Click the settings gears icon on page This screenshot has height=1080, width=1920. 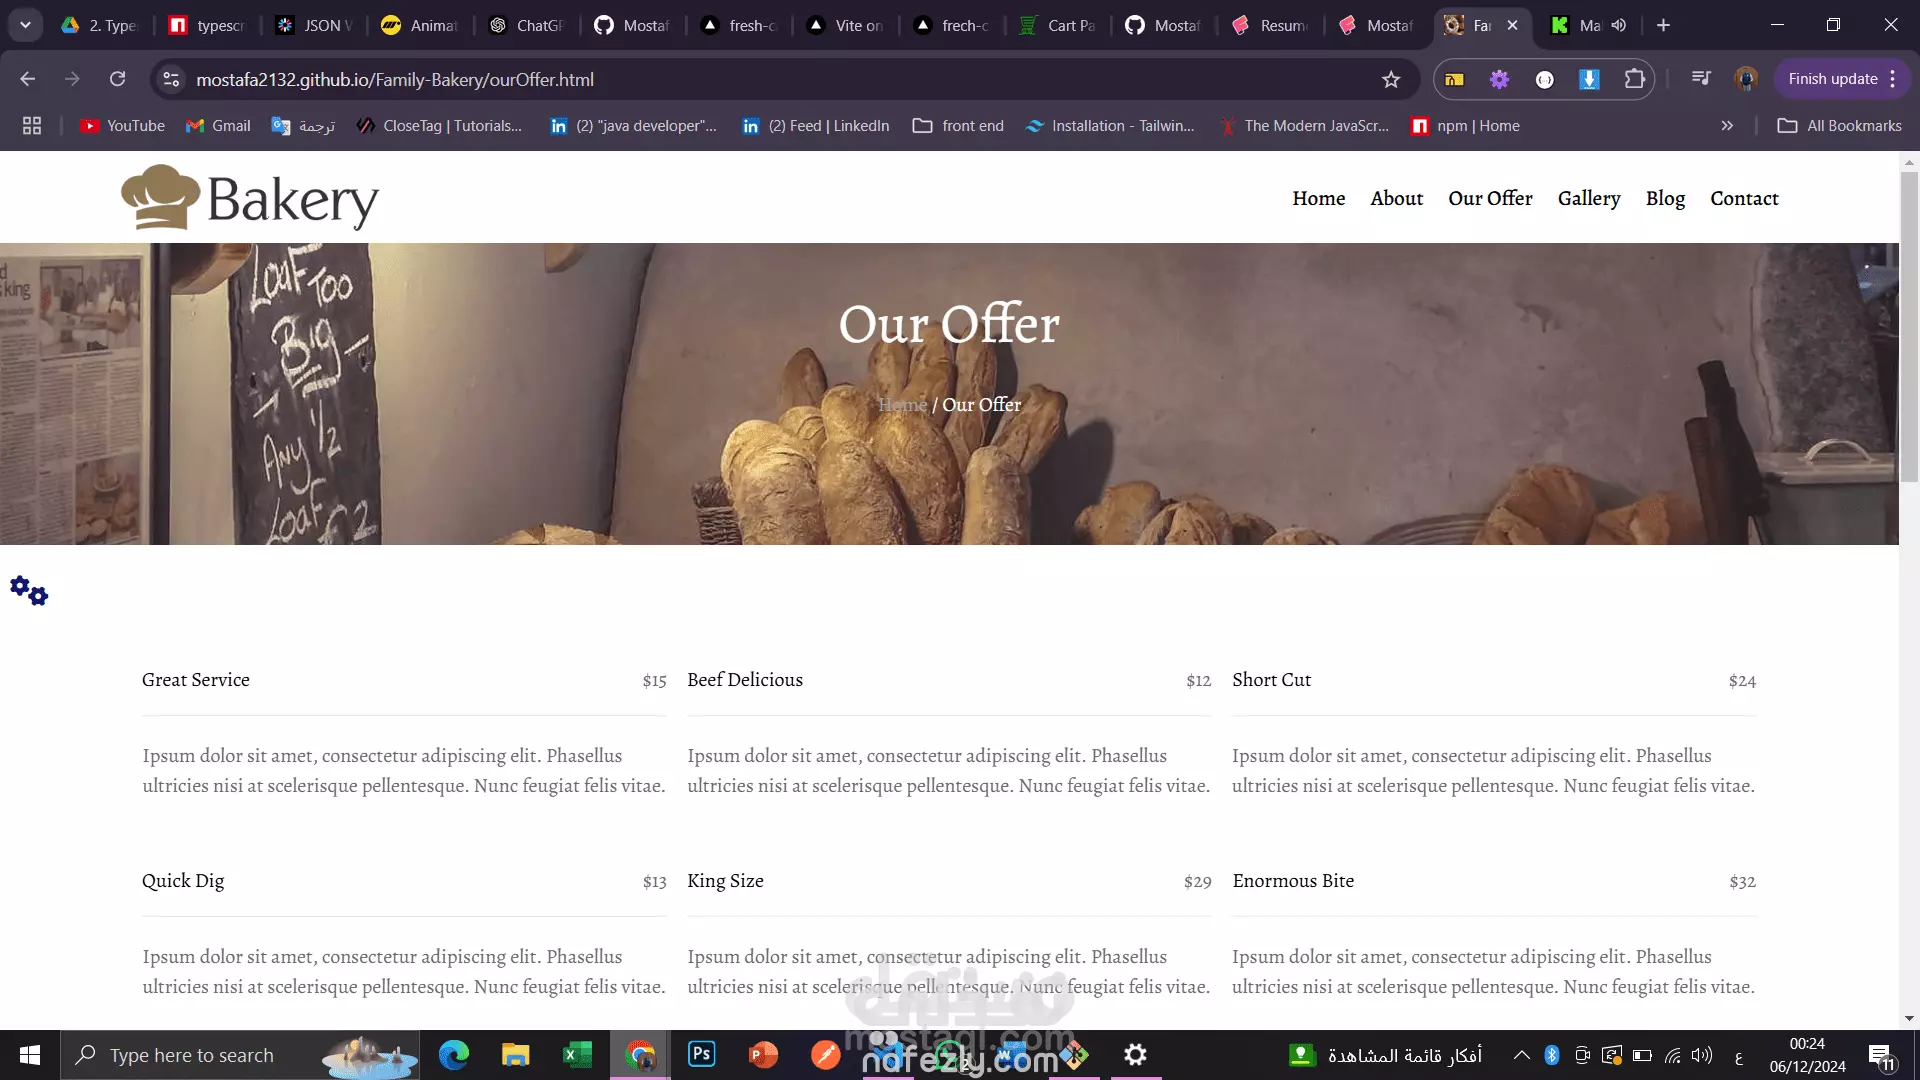coord(29,591)
